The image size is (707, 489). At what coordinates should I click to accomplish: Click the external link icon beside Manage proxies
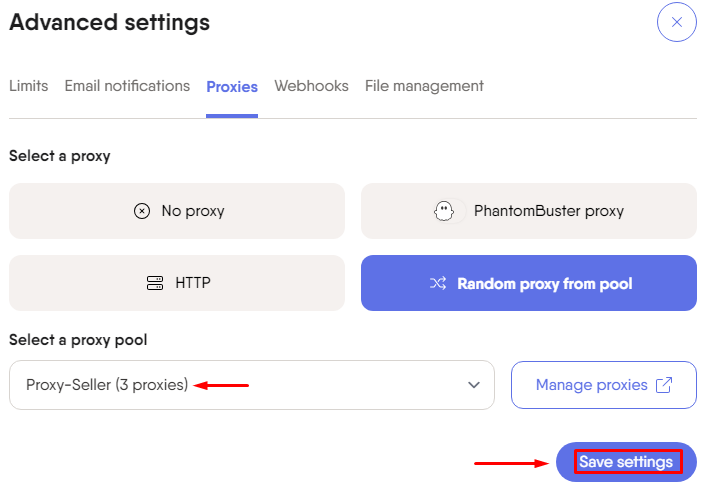point(663,385)
